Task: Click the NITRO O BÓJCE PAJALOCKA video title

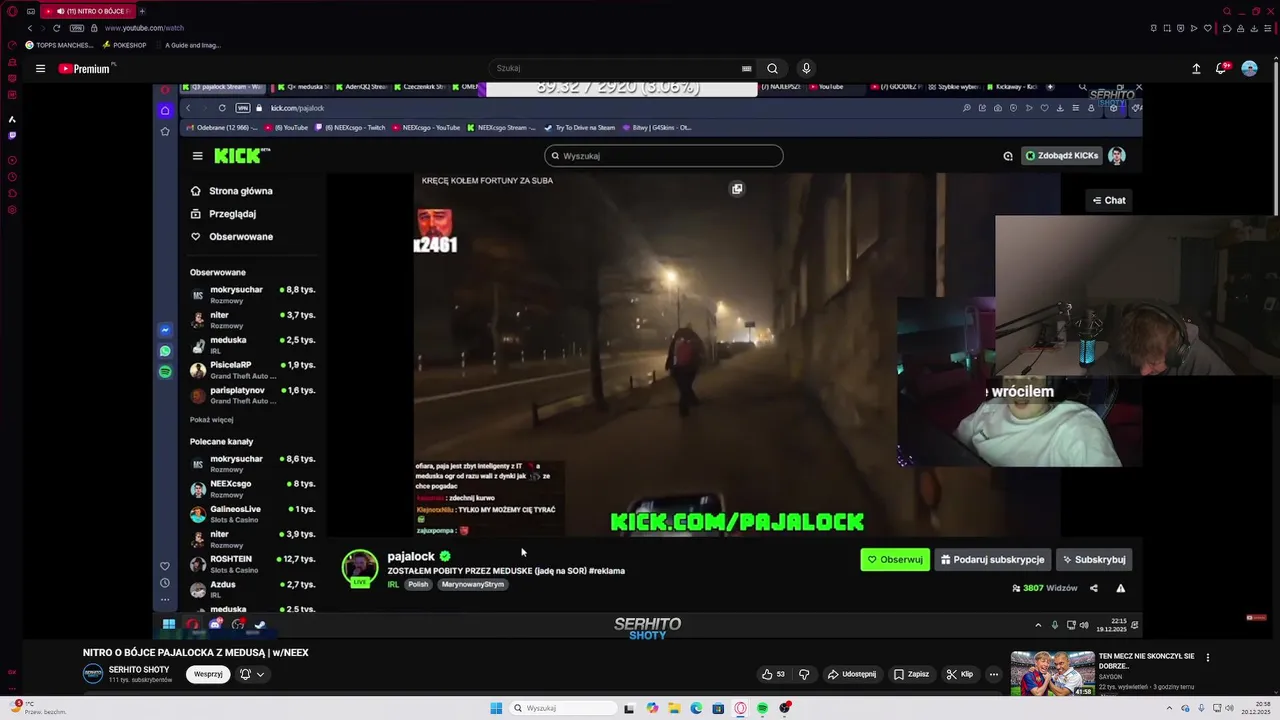Action: [196, 652]
